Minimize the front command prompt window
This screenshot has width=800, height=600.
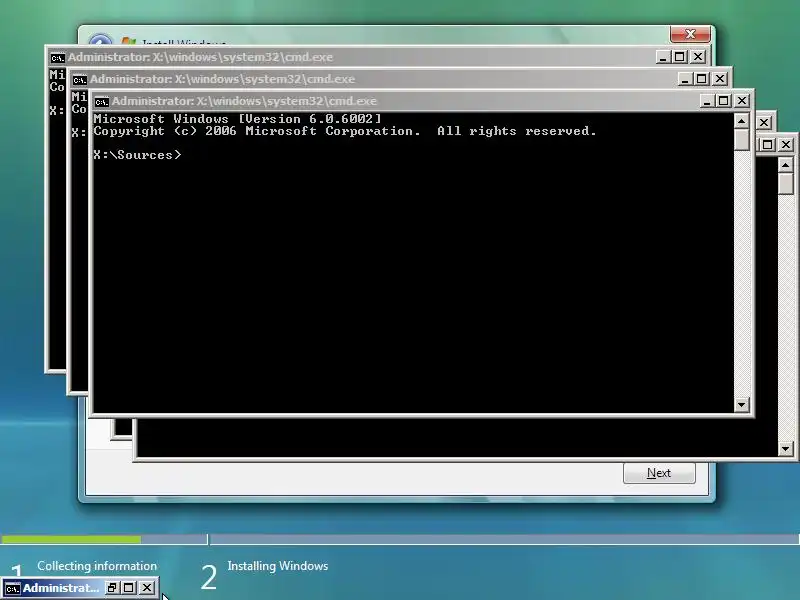click(707, 101)
